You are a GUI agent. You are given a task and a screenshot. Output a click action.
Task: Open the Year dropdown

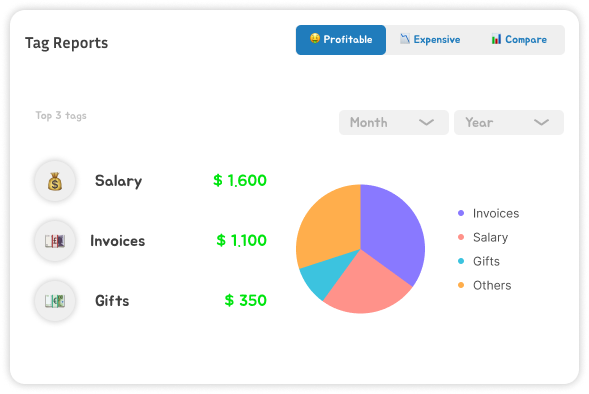pyautogui.click(x=509, y=122)
